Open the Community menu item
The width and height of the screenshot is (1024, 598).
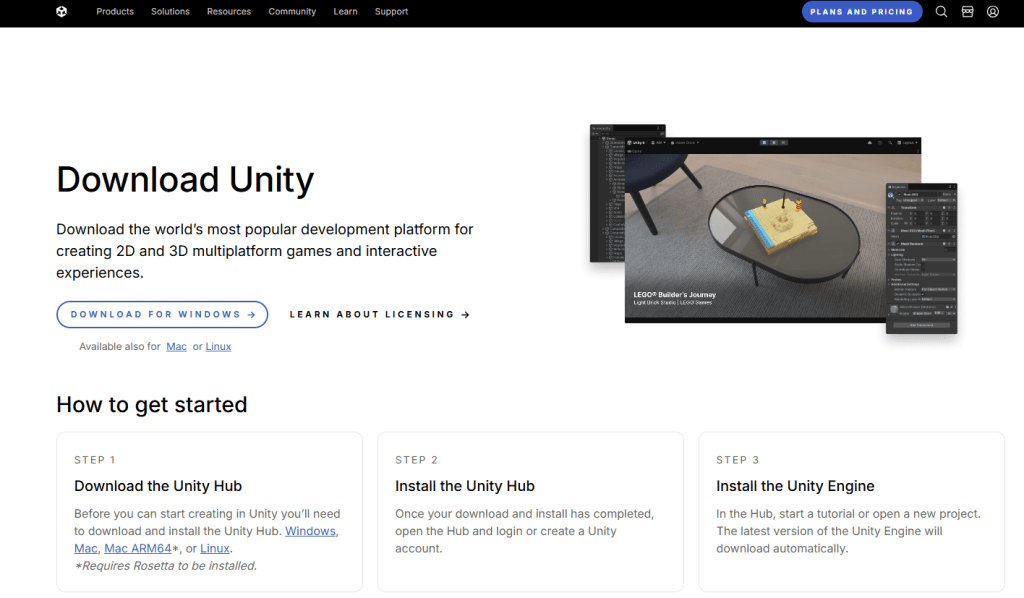click(292, 12)
